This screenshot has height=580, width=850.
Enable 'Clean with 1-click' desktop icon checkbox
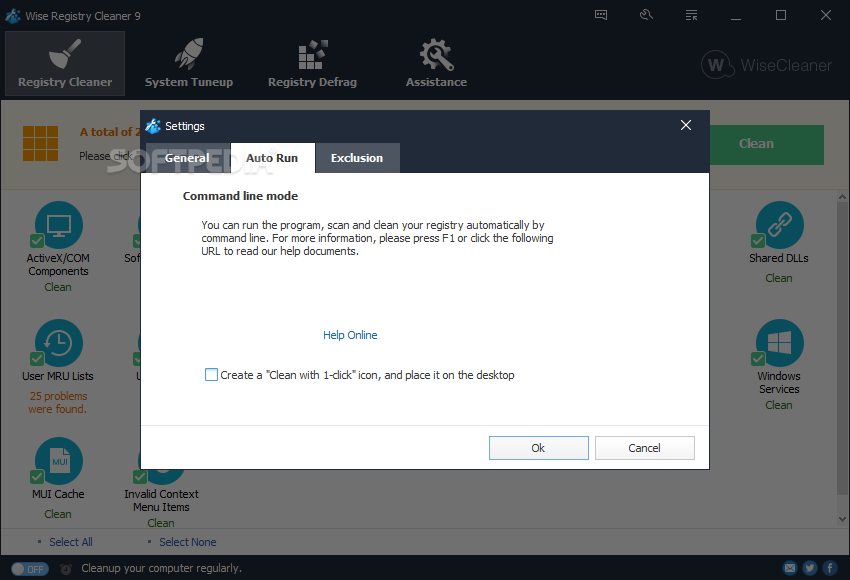[211, 375]
